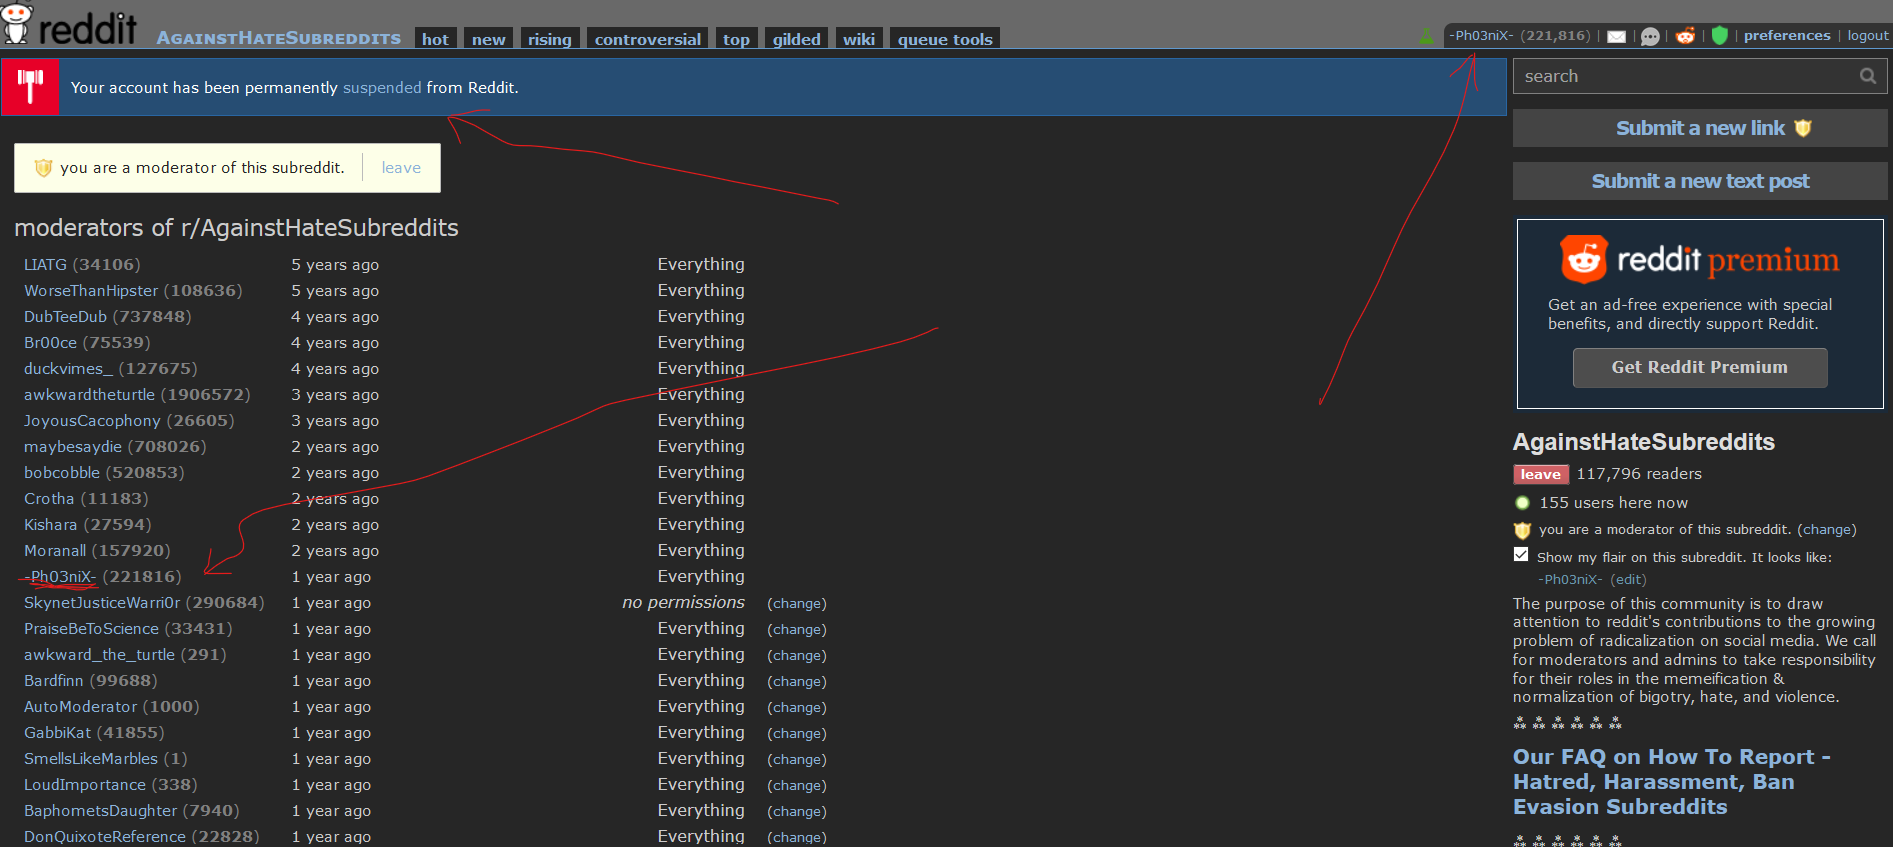The height and width of the screenshot is (847, 1893).
Task: Click logout link
Action: click(x=1868, y=35)
